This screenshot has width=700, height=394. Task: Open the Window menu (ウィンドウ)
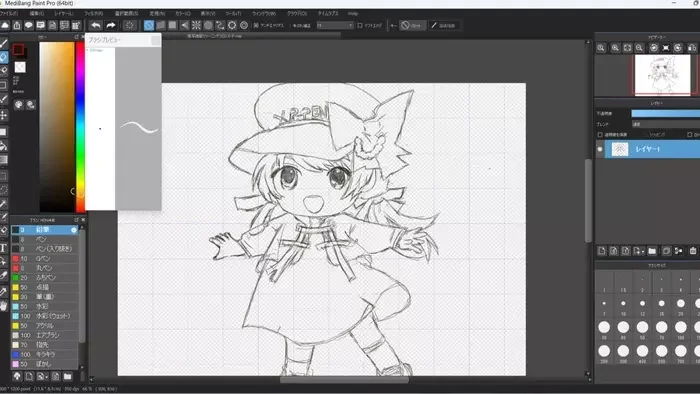[264, 14]
